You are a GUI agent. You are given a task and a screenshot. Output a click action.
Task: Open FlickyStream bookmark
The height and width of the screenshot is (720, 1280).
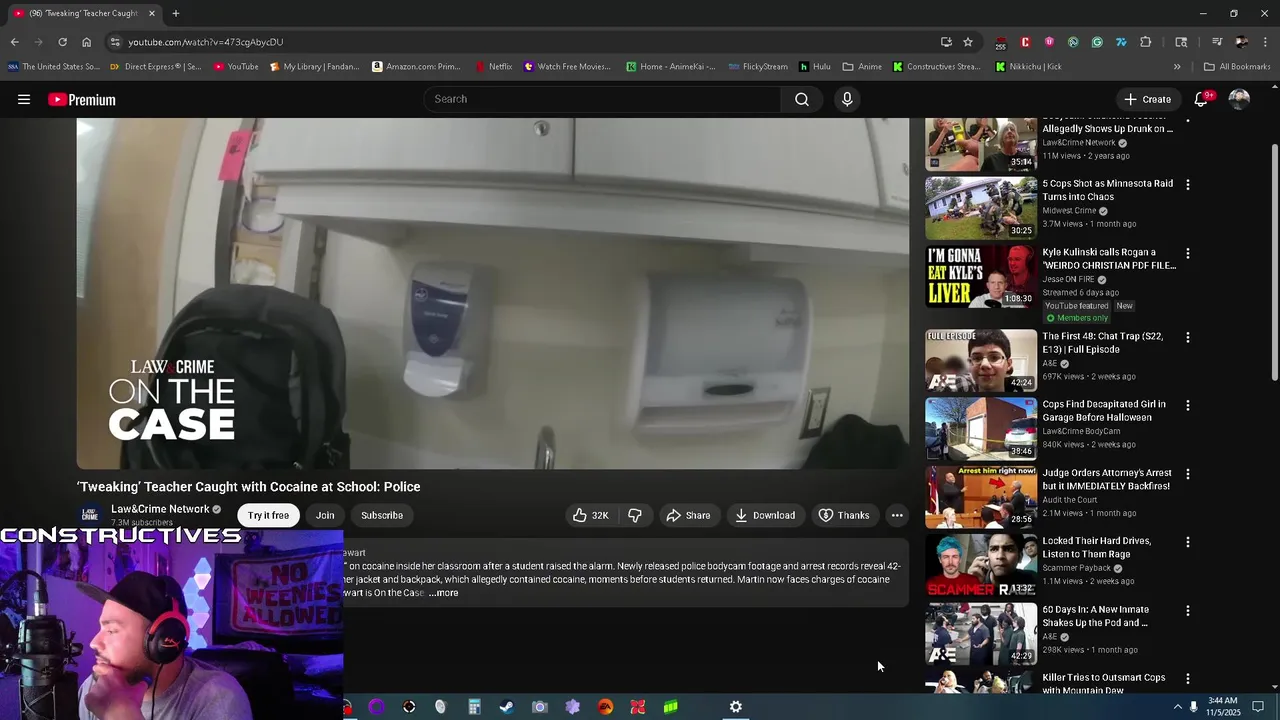(758, 67)
